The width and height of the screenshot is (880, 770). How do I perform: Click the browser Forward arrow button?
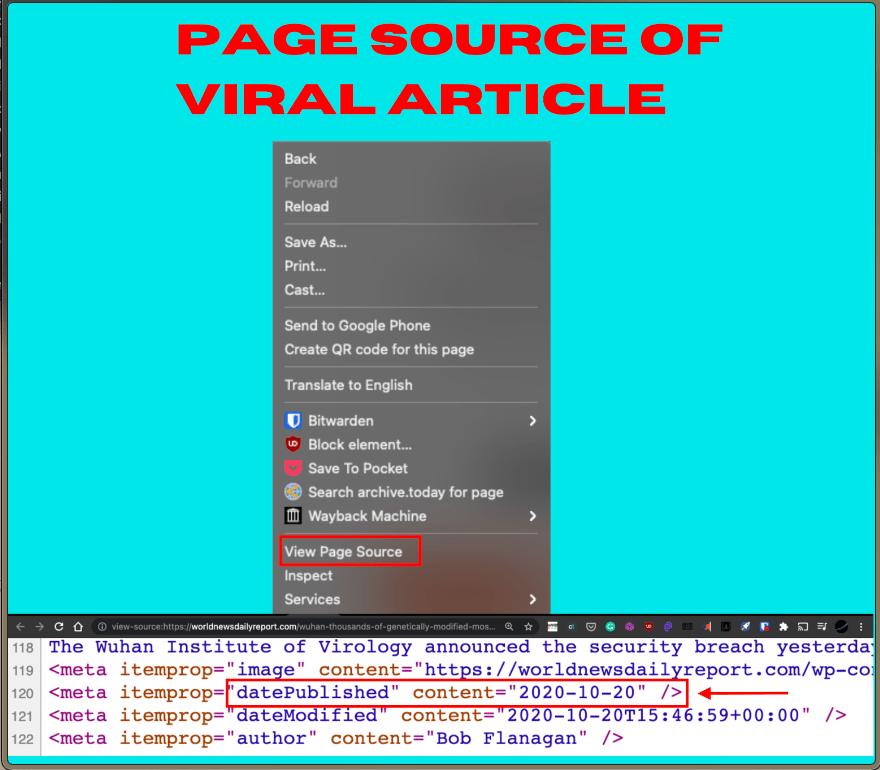[39, 626]
